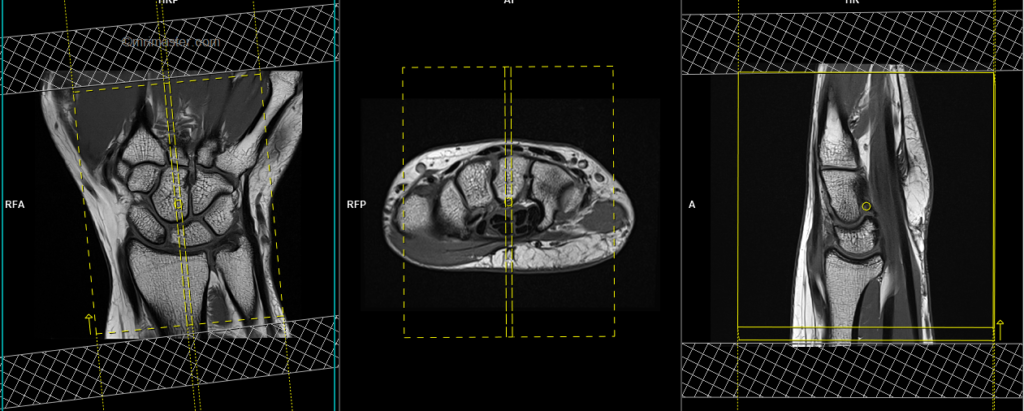Image resolution: width=1024 pixels, height=411 pixels.
Task: Select upper hatched saturation band in coronal view
Action: point(168,49)
